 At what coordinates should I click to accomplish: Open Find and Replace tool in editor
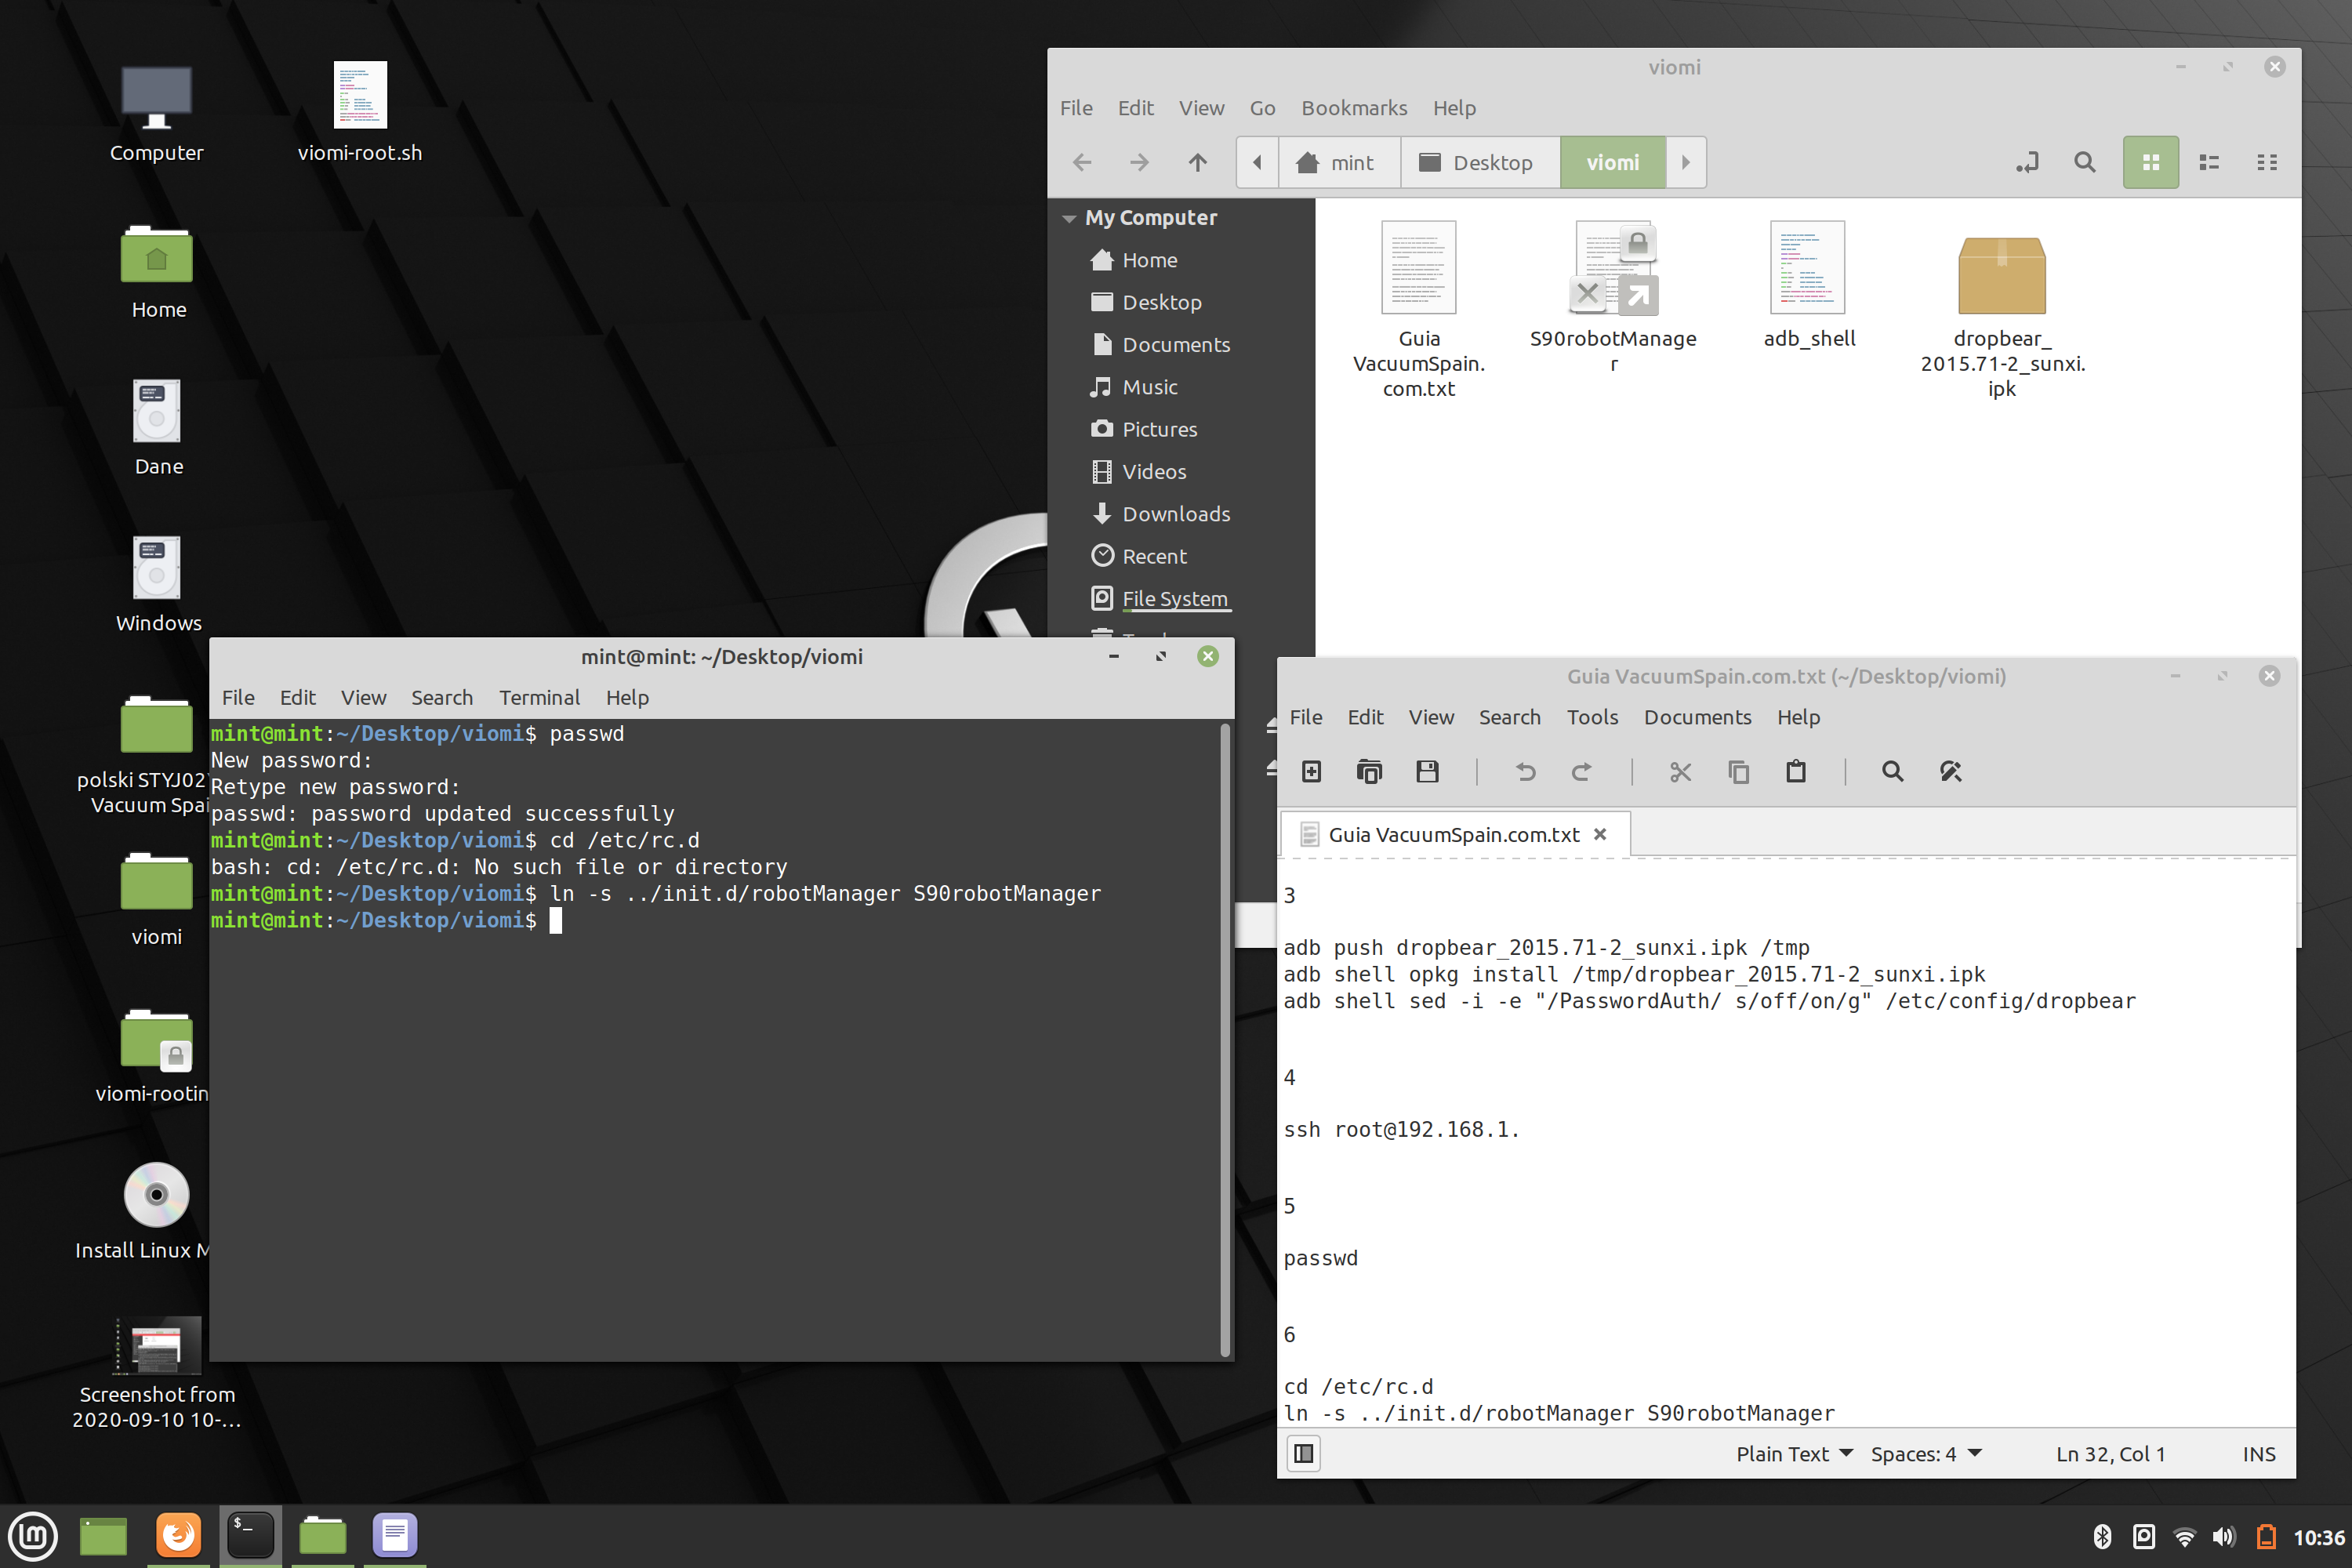point(1950,771)
